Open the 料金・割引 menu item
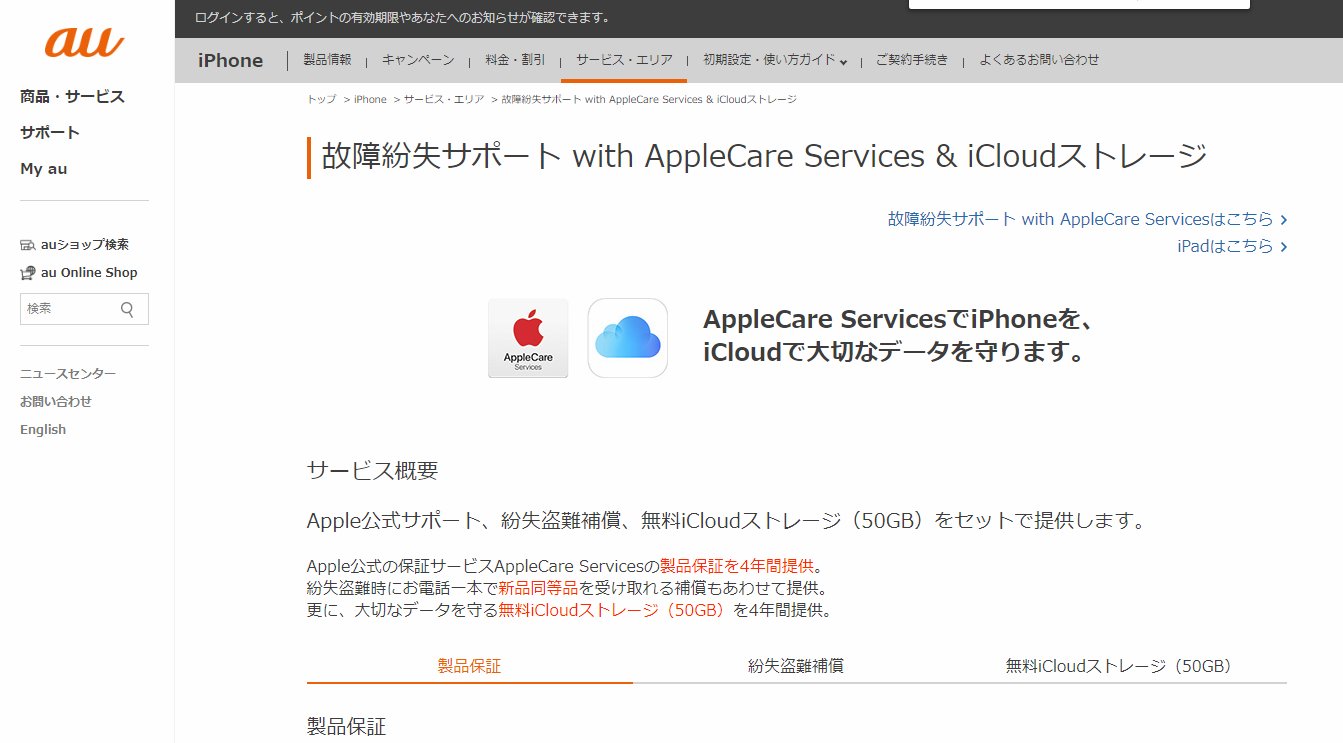 tap(515, 60)
